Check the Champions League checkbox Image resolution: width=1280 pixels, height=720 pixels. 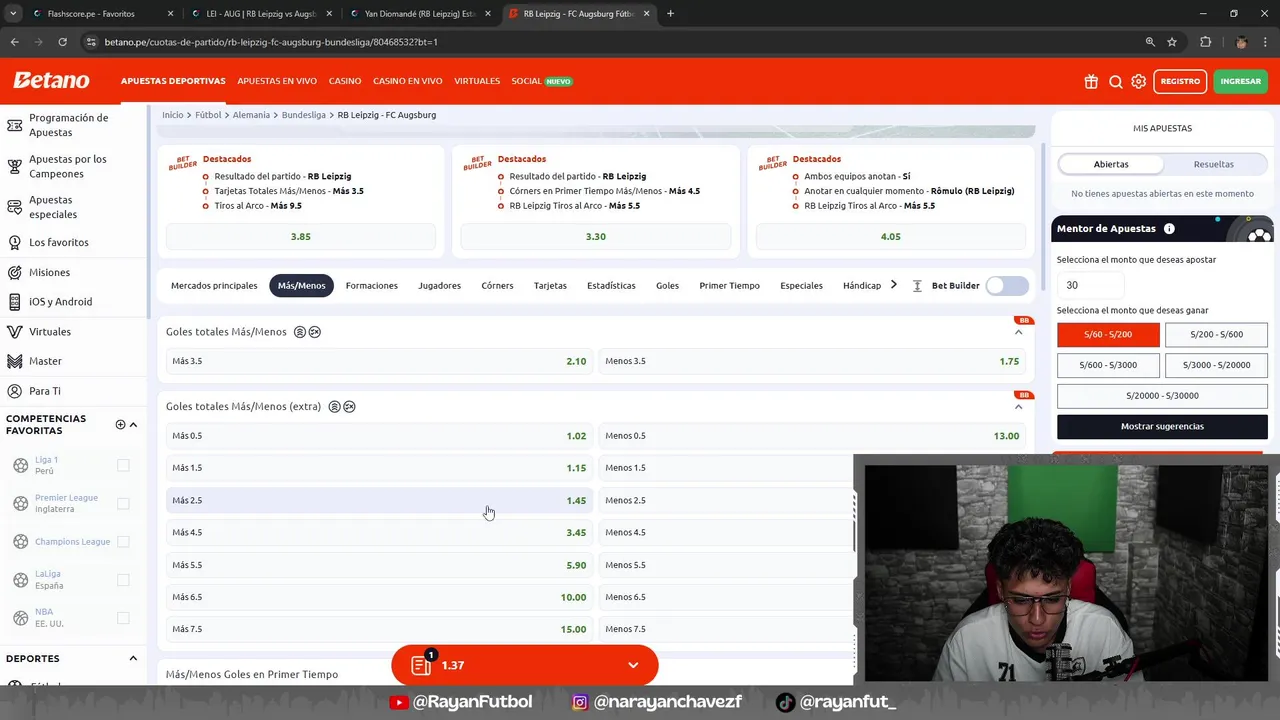coord(123,542)
